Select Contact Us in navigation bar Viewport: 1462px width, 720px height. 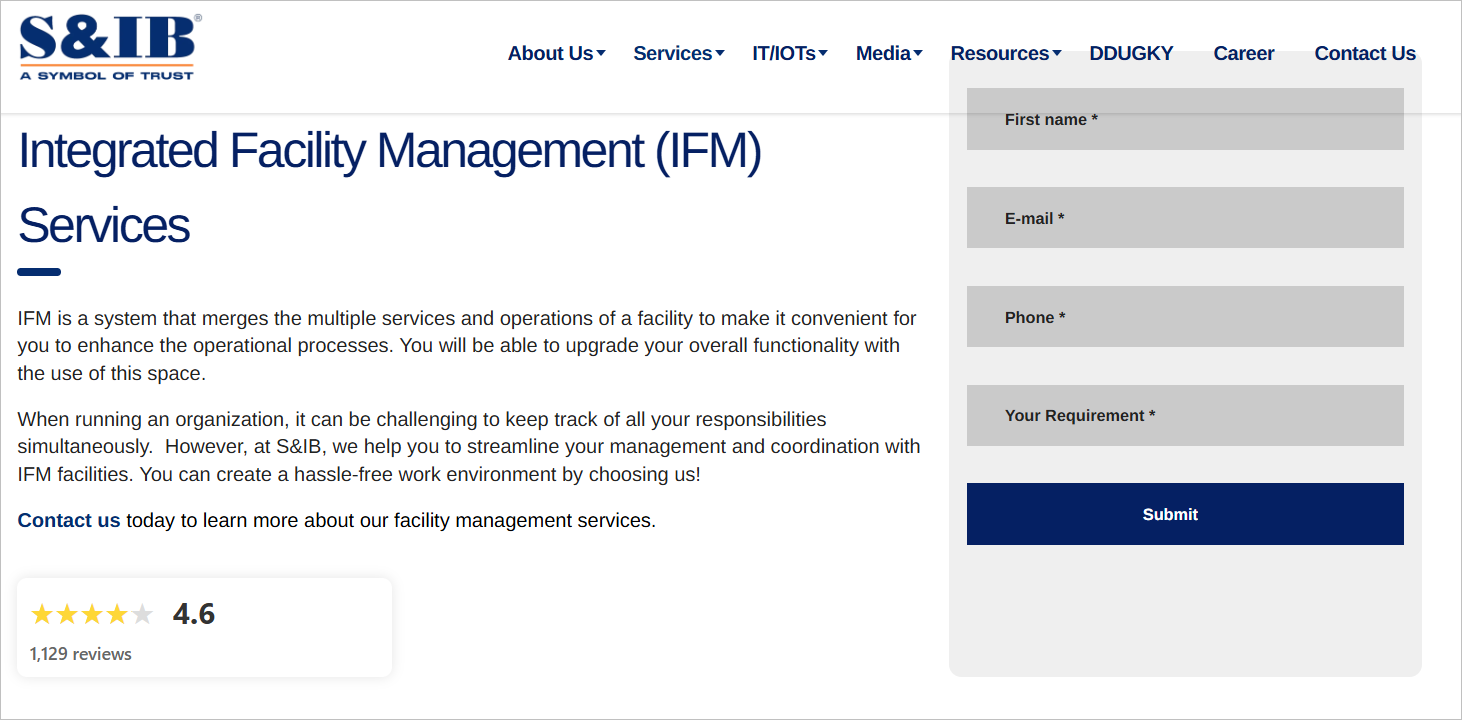point(1365,54)
